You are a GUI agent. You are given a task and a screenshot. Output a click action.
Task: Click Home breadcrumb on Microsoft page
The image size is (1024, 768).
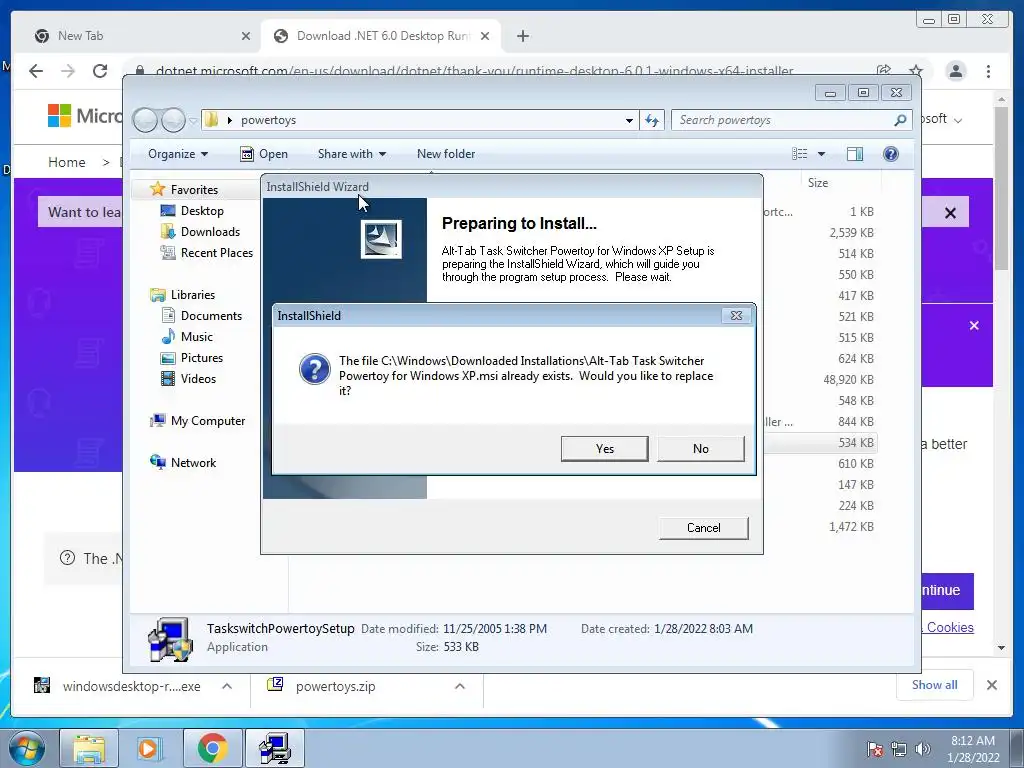click(67, 162)
